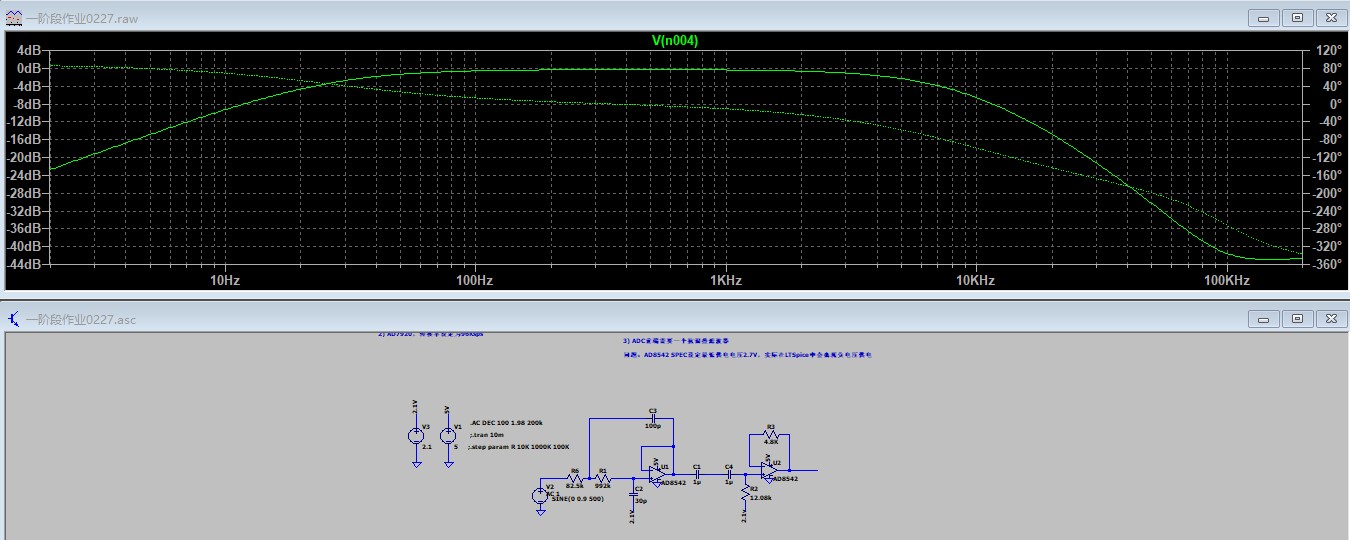The image size is (1350, 540).
Task: Maximize the waveform .raw window
Action: 1297,18
